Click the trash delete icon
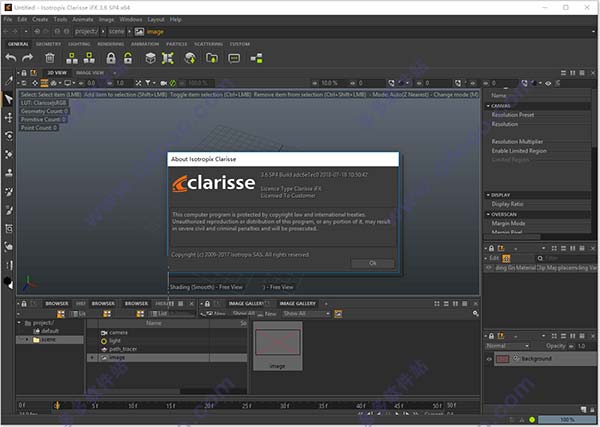 pyautogui.click(x=50, y=58)
